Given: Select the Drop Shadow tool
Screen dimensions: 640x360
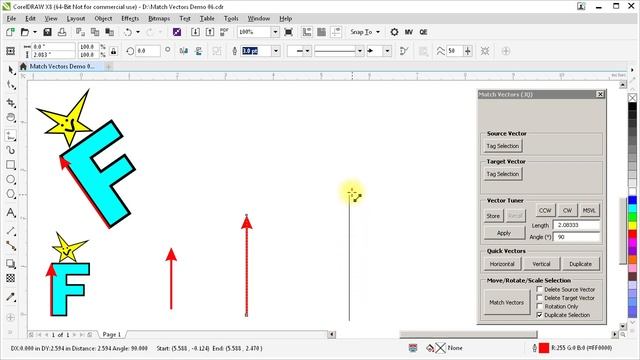Looking at the screenshot, I should [x=11, y=264].
